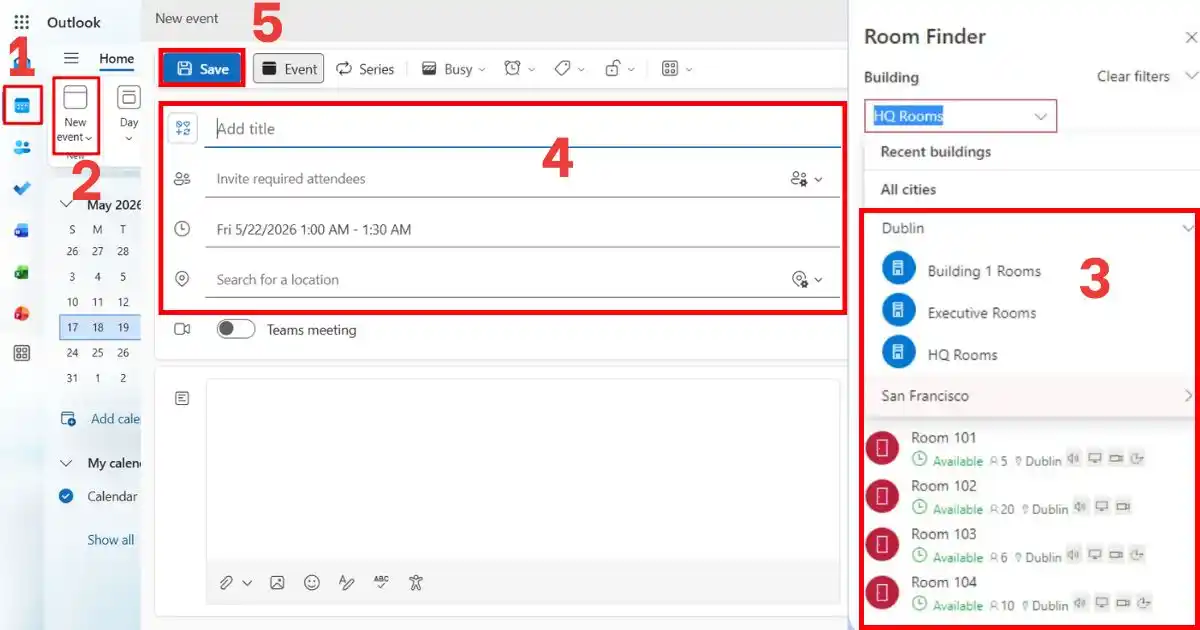Uncheck the Calendar checkbox
The image size is (1200, 630).
[67, 496]
